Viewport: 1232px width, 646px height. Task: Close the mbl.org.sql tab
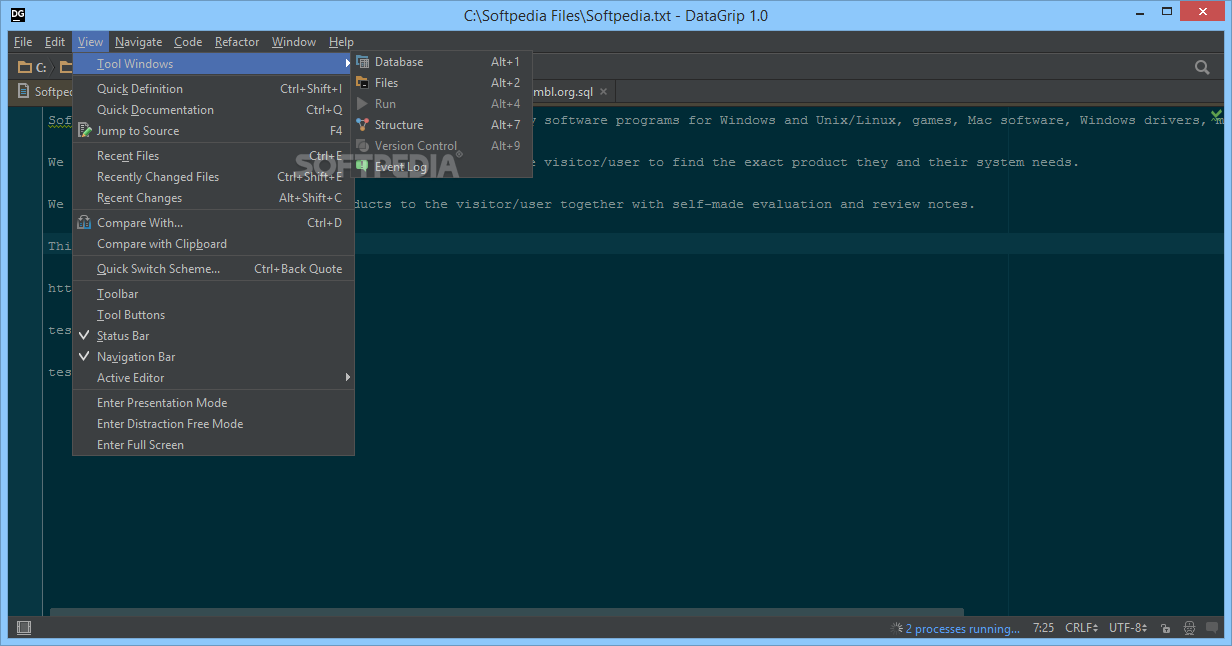coord(603,91)
